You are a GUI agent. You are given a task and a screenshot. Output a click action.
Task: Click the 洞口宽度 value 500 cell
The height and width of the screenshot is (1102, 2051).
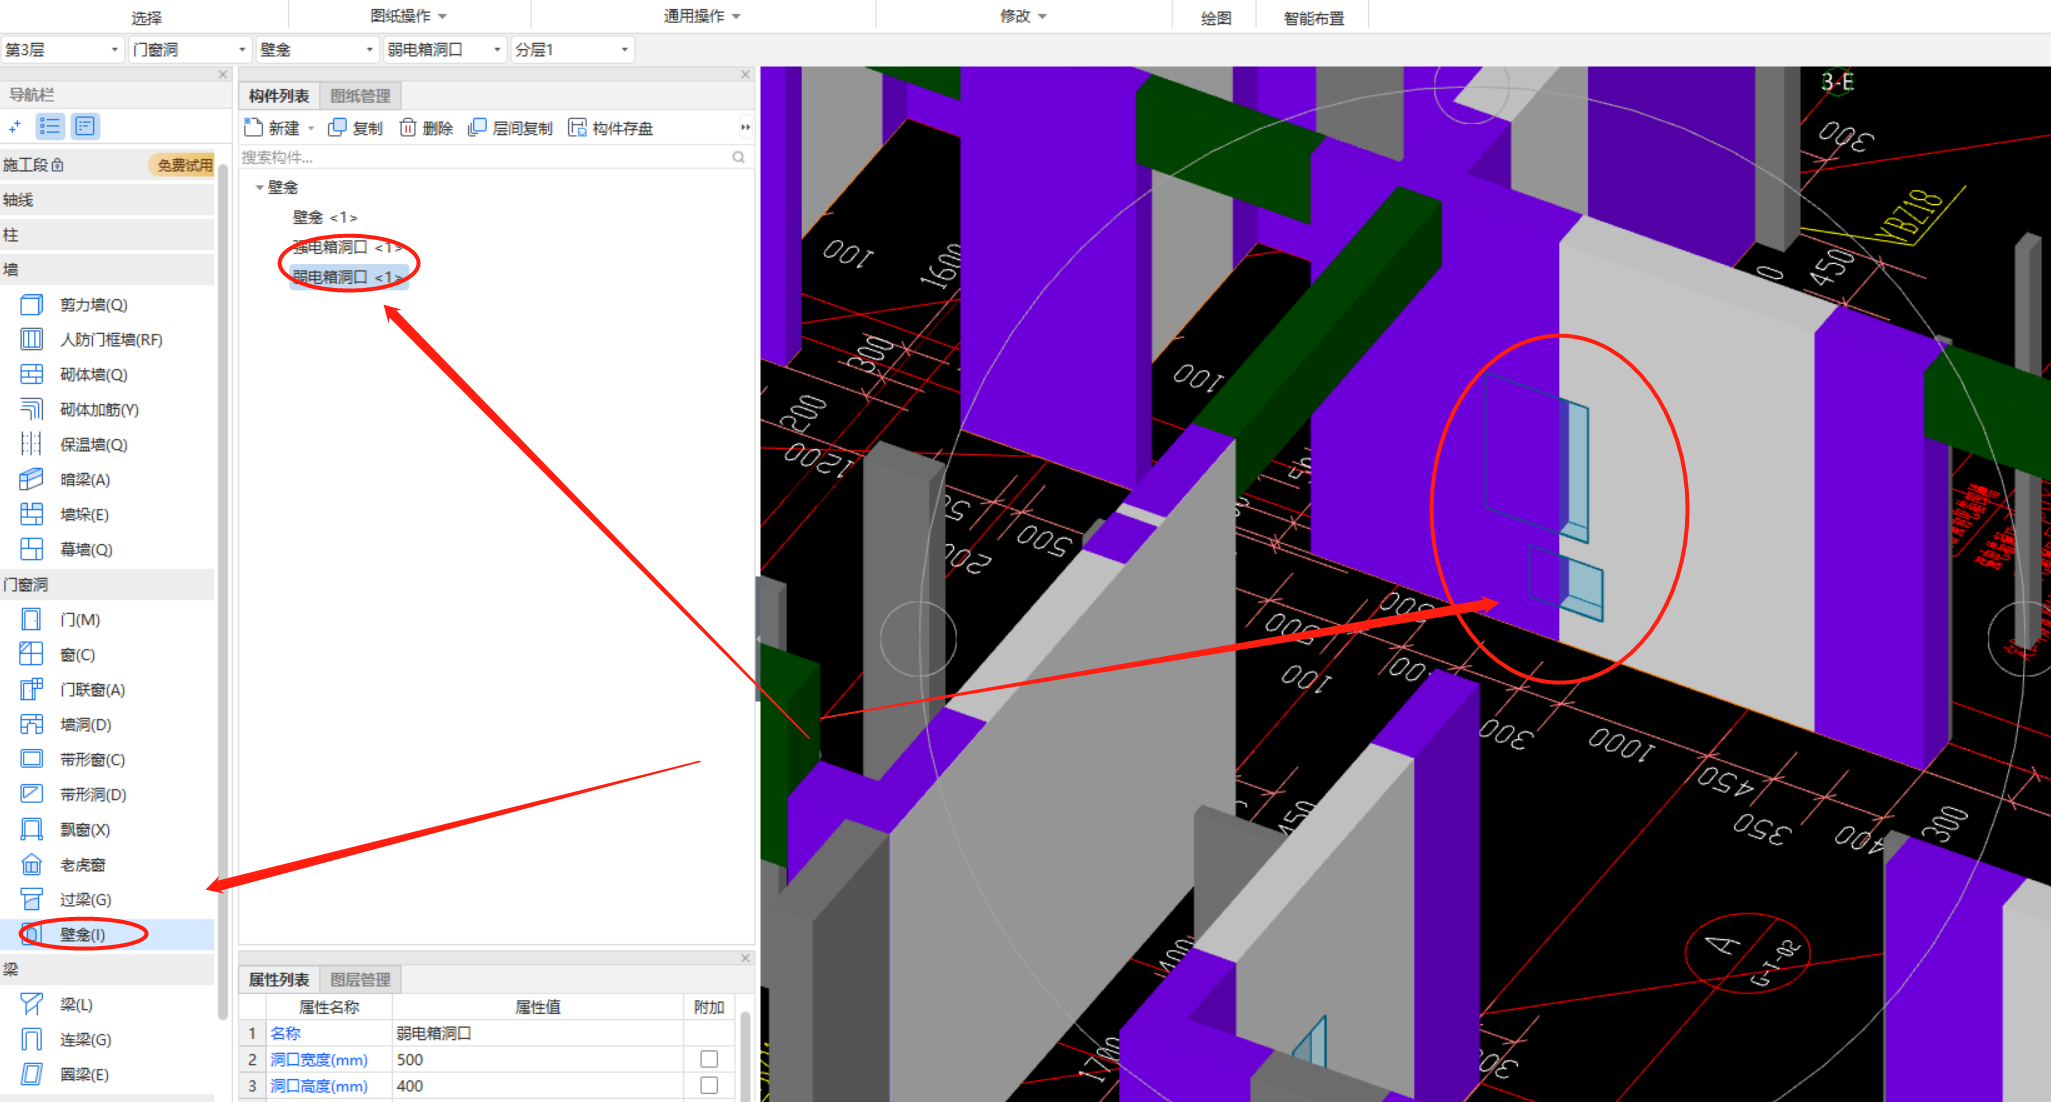[537, 1059]
